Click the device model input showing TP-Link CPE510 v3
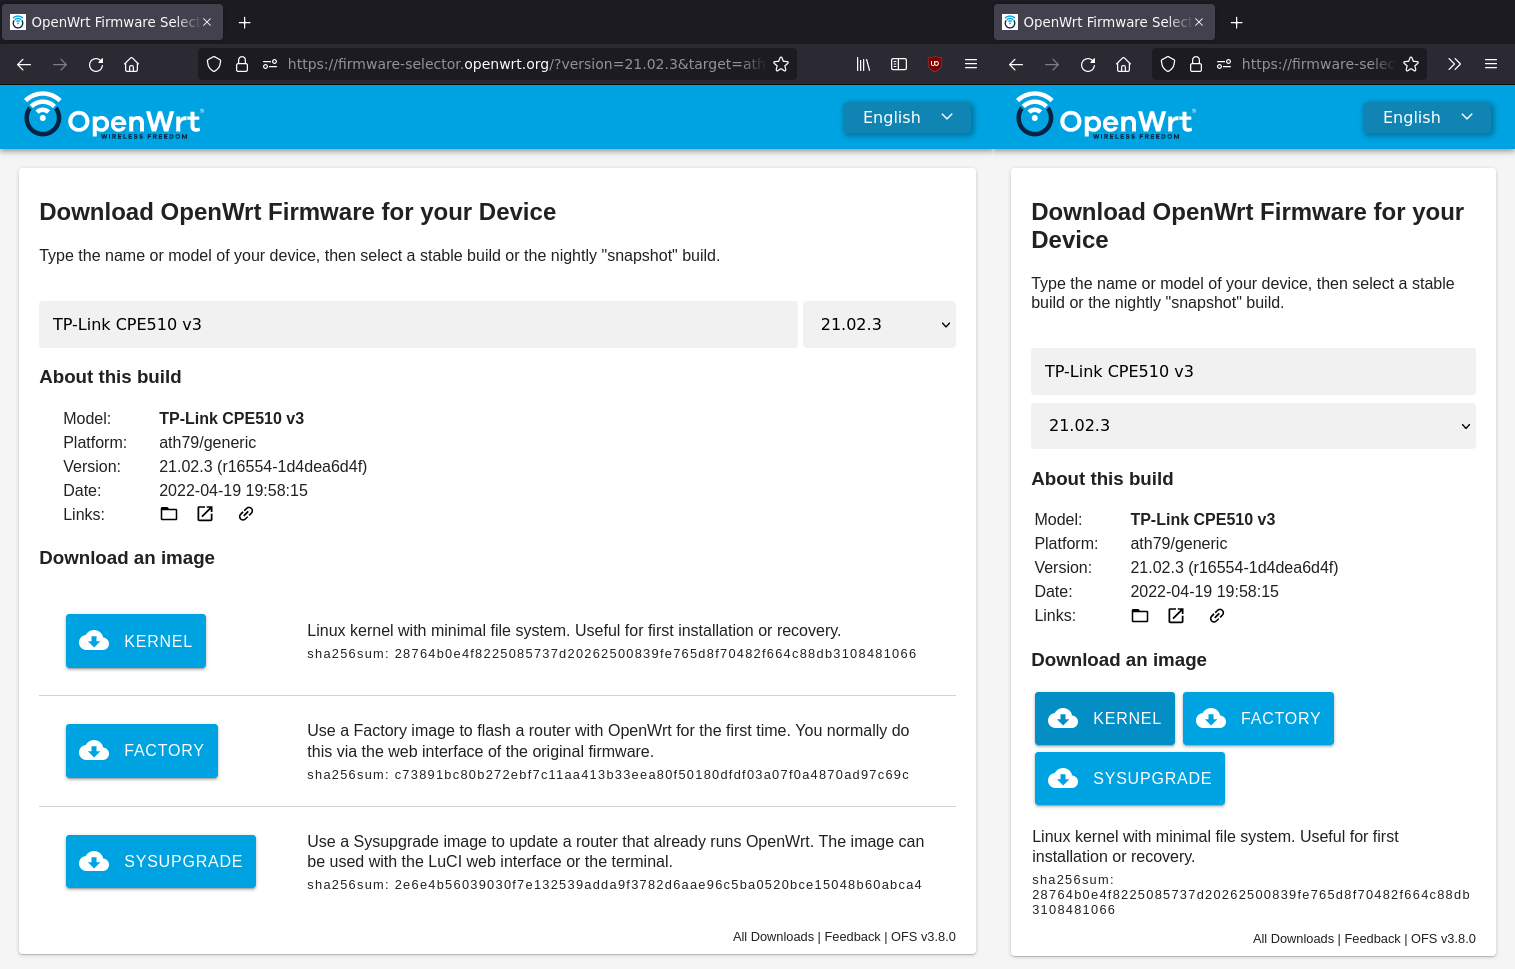The image size is (1515, 969). coord(417,324)
